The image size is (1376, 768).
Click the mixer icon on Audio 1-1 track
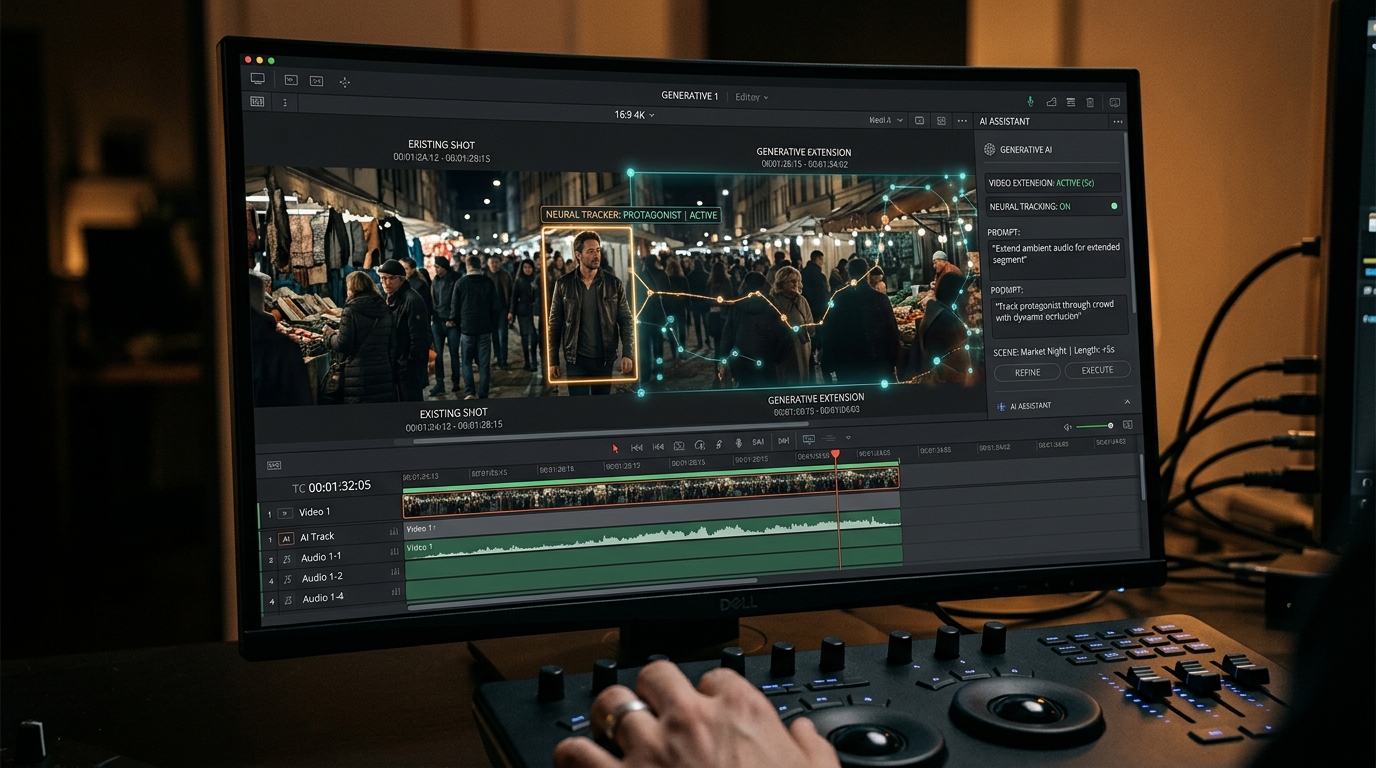point(394,552)
